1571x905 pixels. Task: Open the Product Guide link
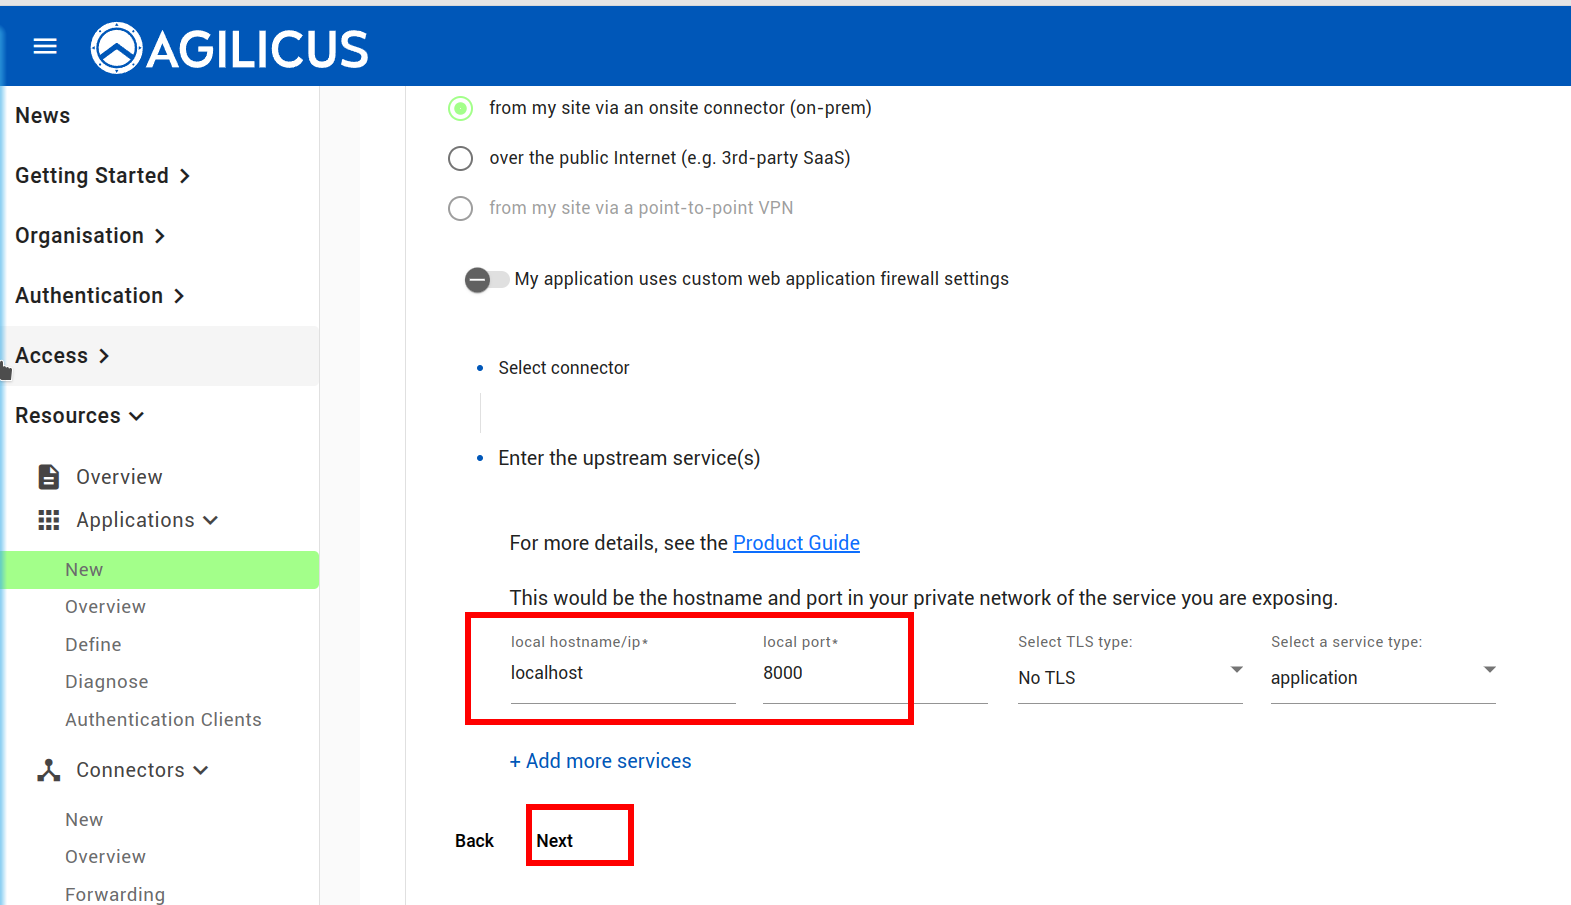[796, 543]
